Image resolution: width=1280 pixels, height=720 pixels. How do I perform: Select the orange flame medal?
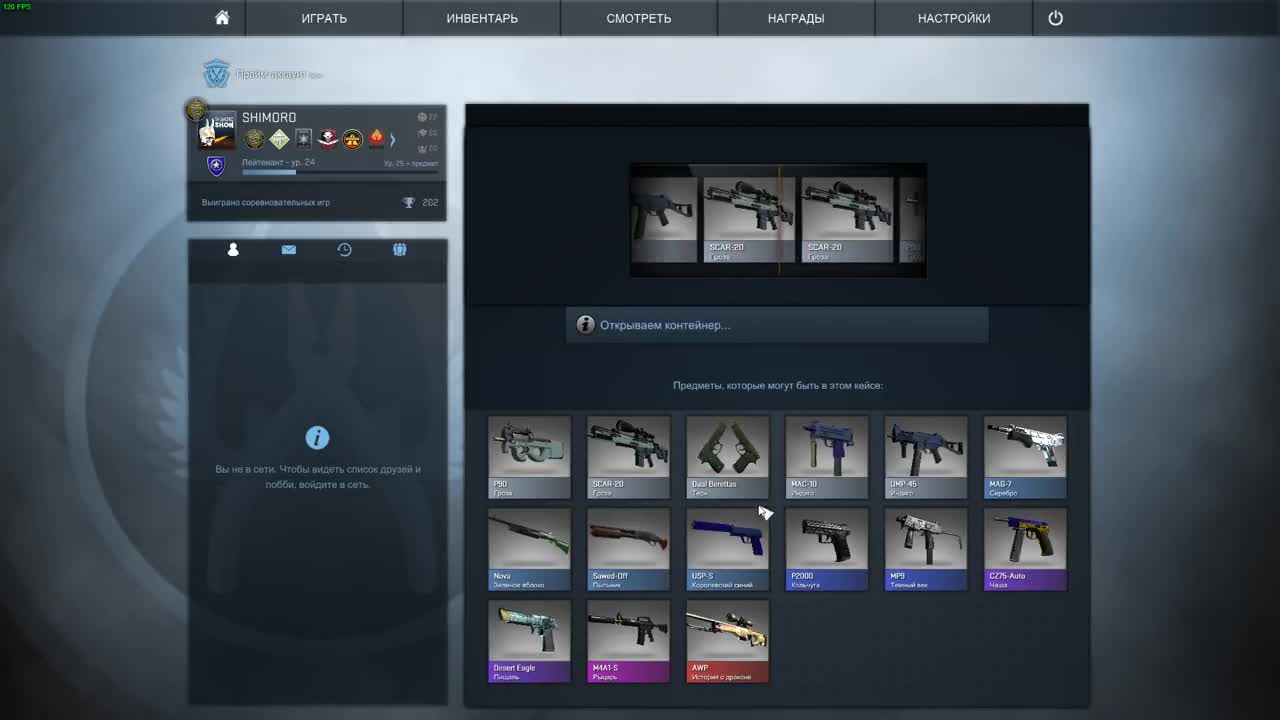pyautogui.click(x=376, y=139)
